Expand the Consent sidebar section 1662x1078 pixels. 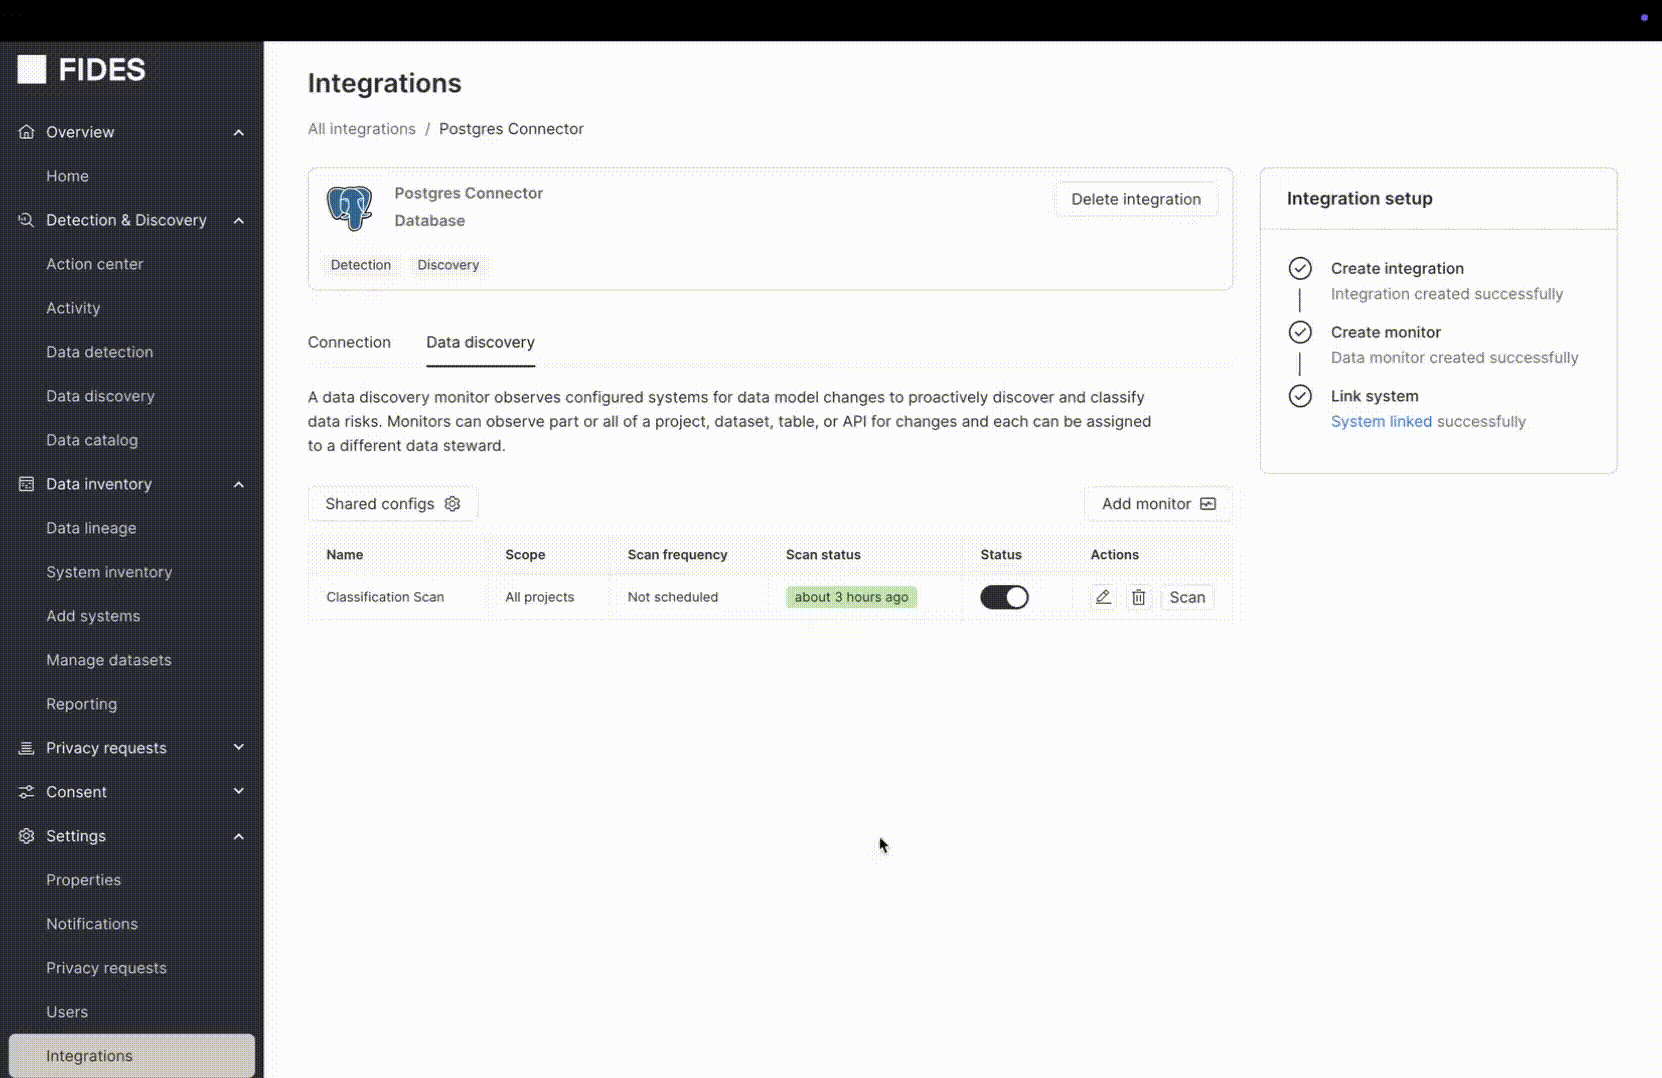pyautogui.click(x=239, y=792)
